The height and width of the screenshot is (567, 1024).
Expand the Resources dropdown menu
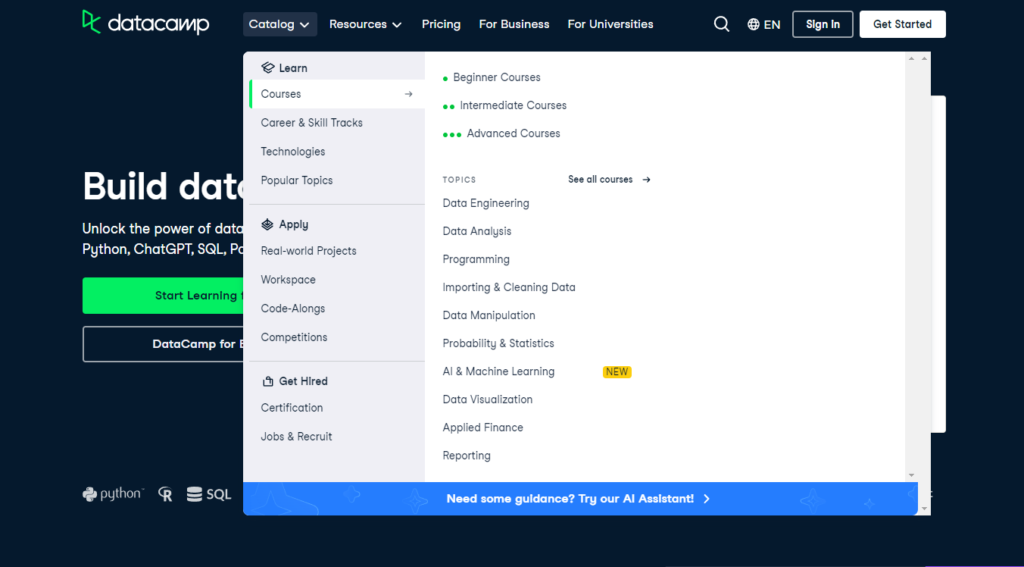point(365,24)
